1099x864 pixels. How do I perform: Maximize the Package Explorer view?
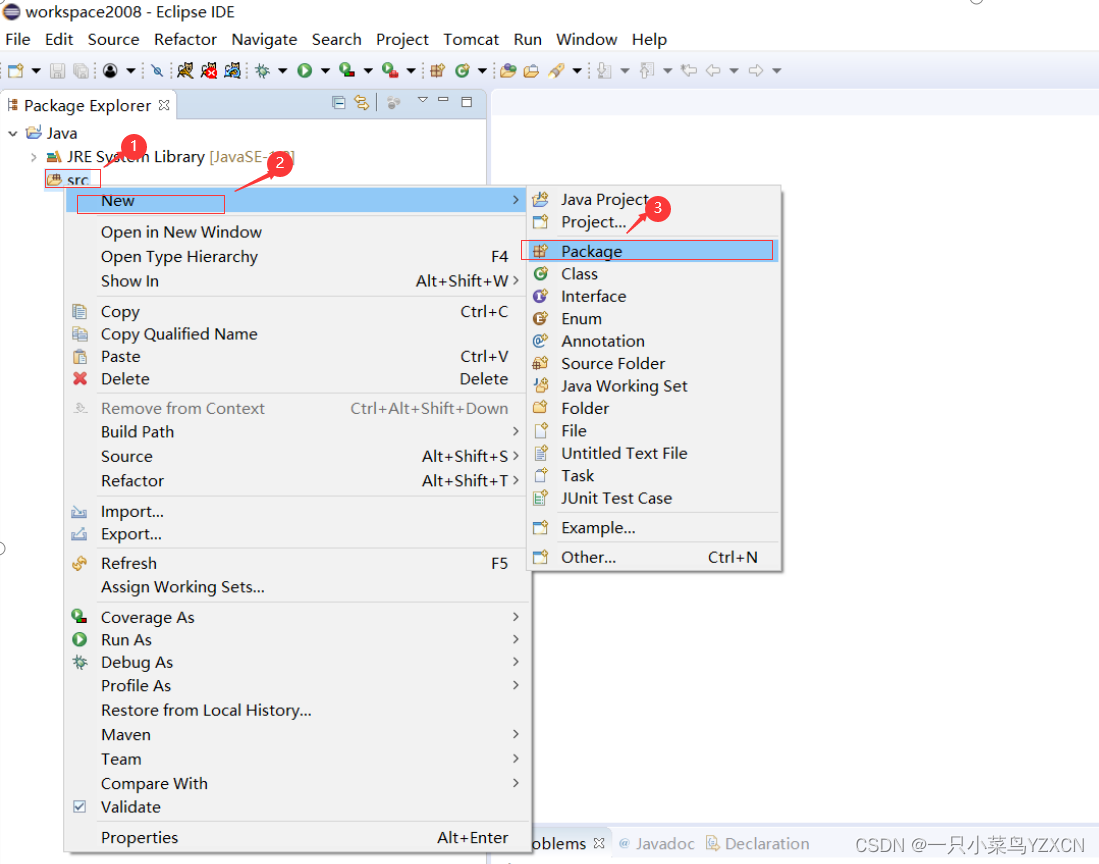467,102
